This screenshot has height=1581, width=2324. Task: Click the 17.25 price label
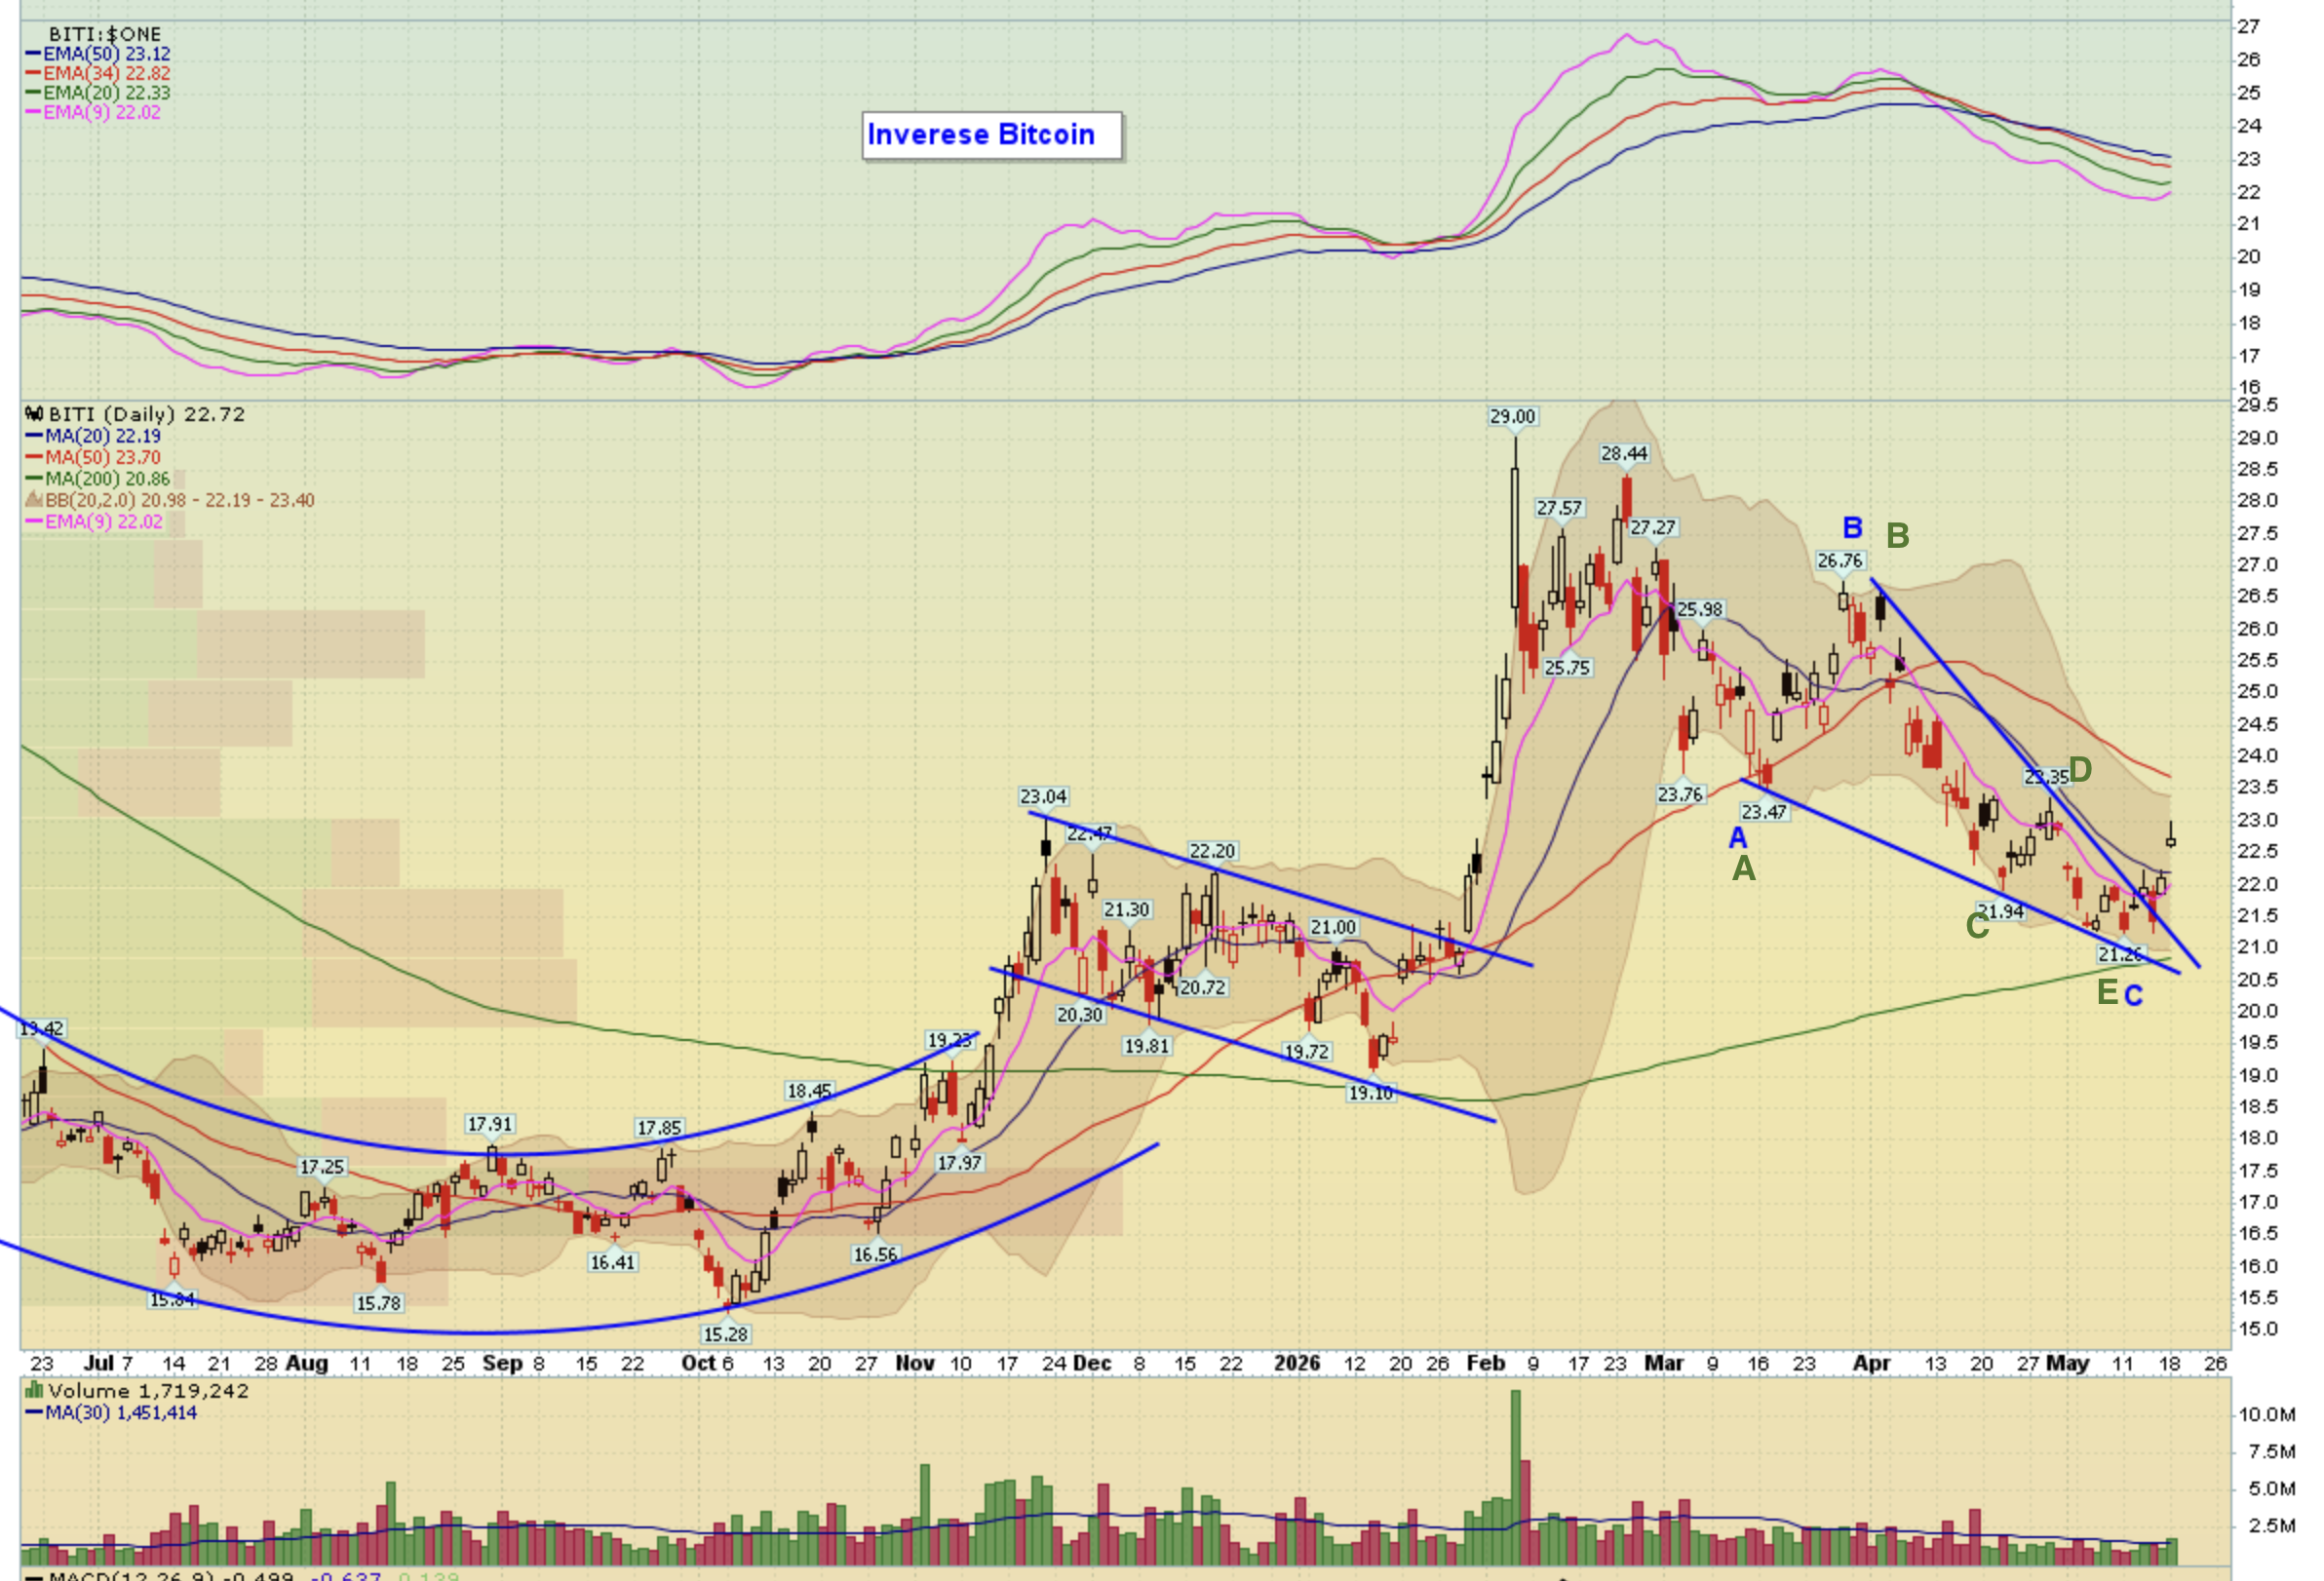(322, 1167)
